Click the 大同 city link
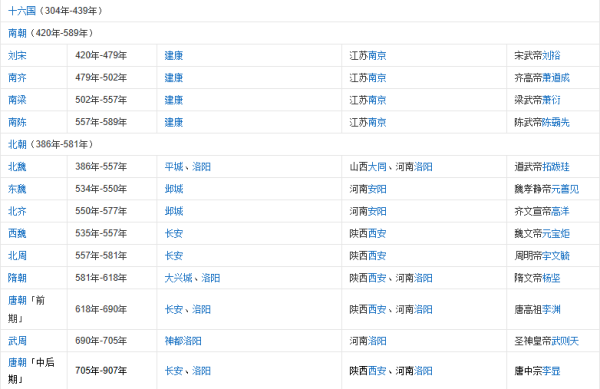The height and width of the screenshot is (389, 600). (377, 166)
